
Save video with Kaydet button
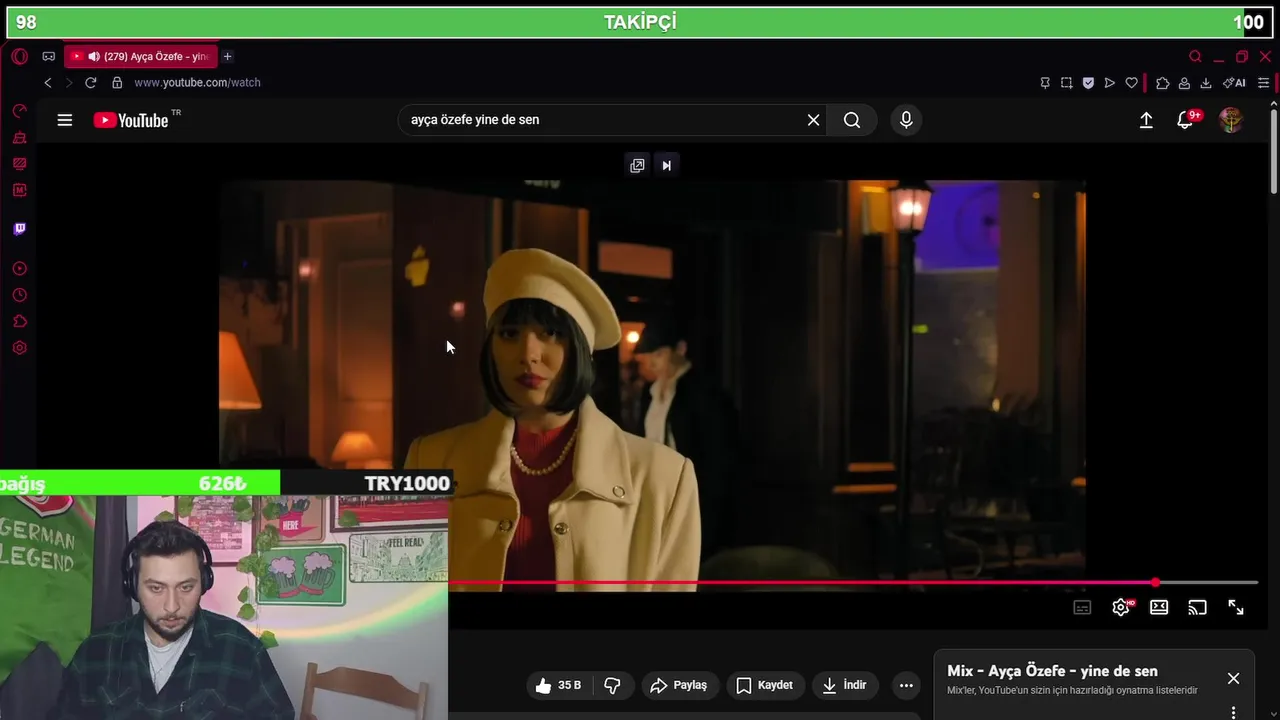[x=765, y=685]
